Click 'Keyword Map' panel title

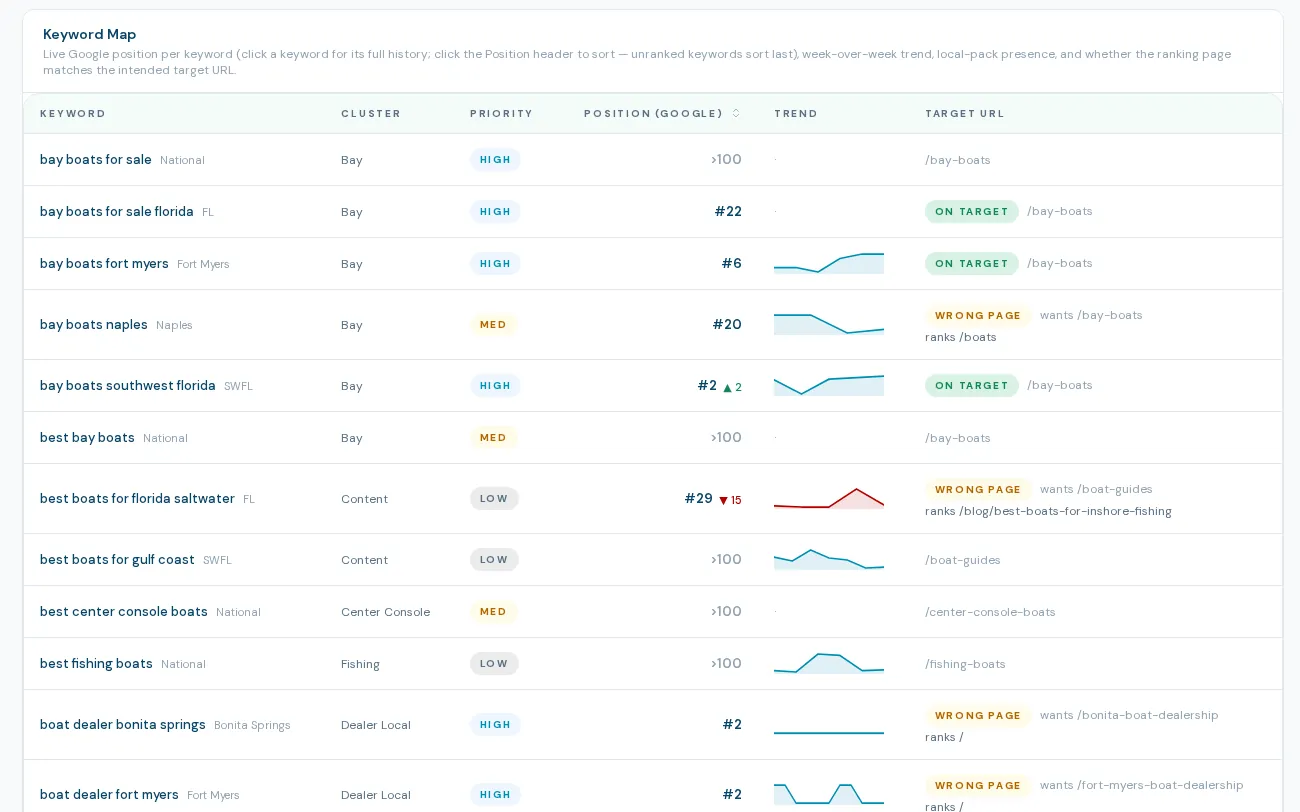(x=90, y=34)
